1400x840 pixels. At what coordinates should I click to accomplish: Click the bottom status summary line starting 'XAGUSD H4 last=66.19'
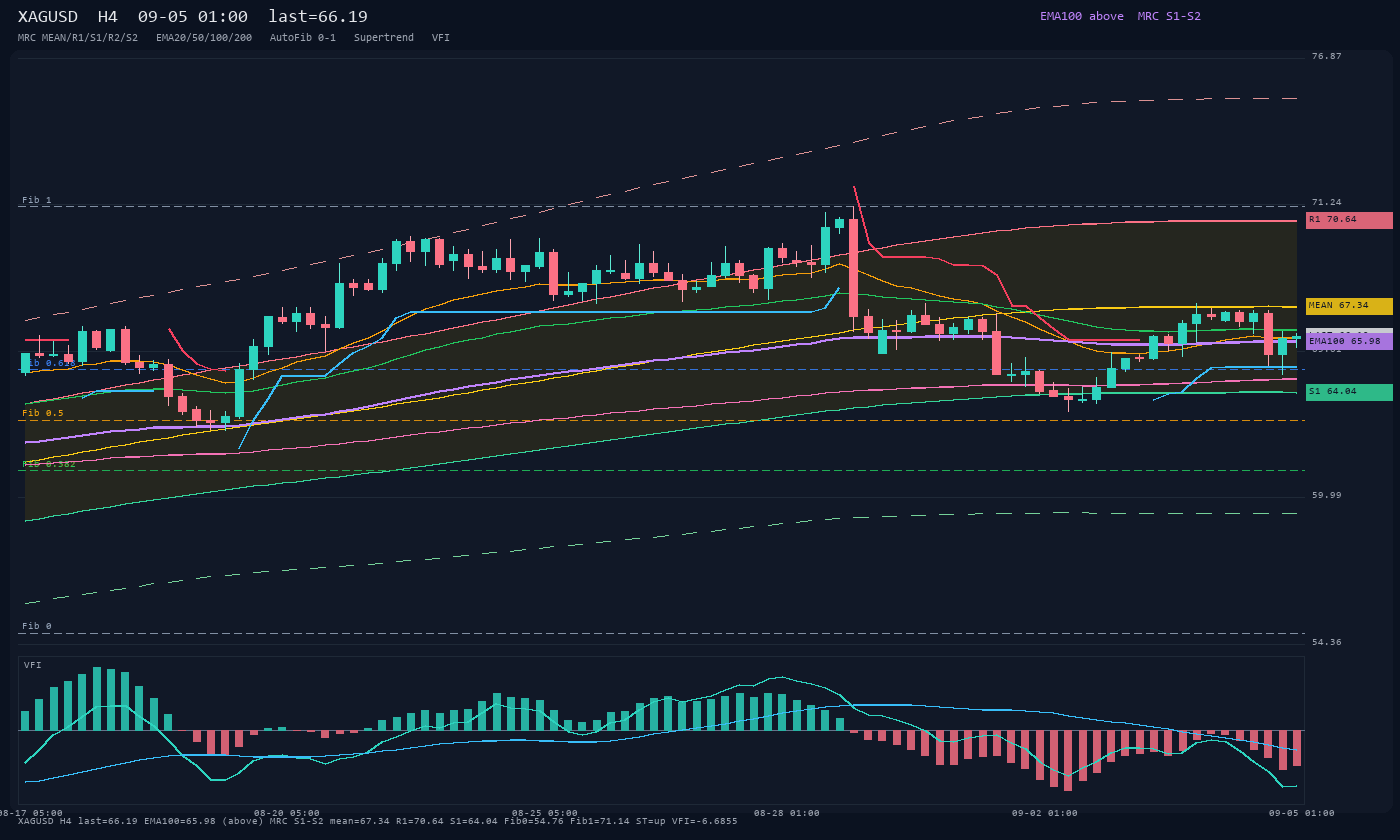pyautogui.click(x=378, y=821)
